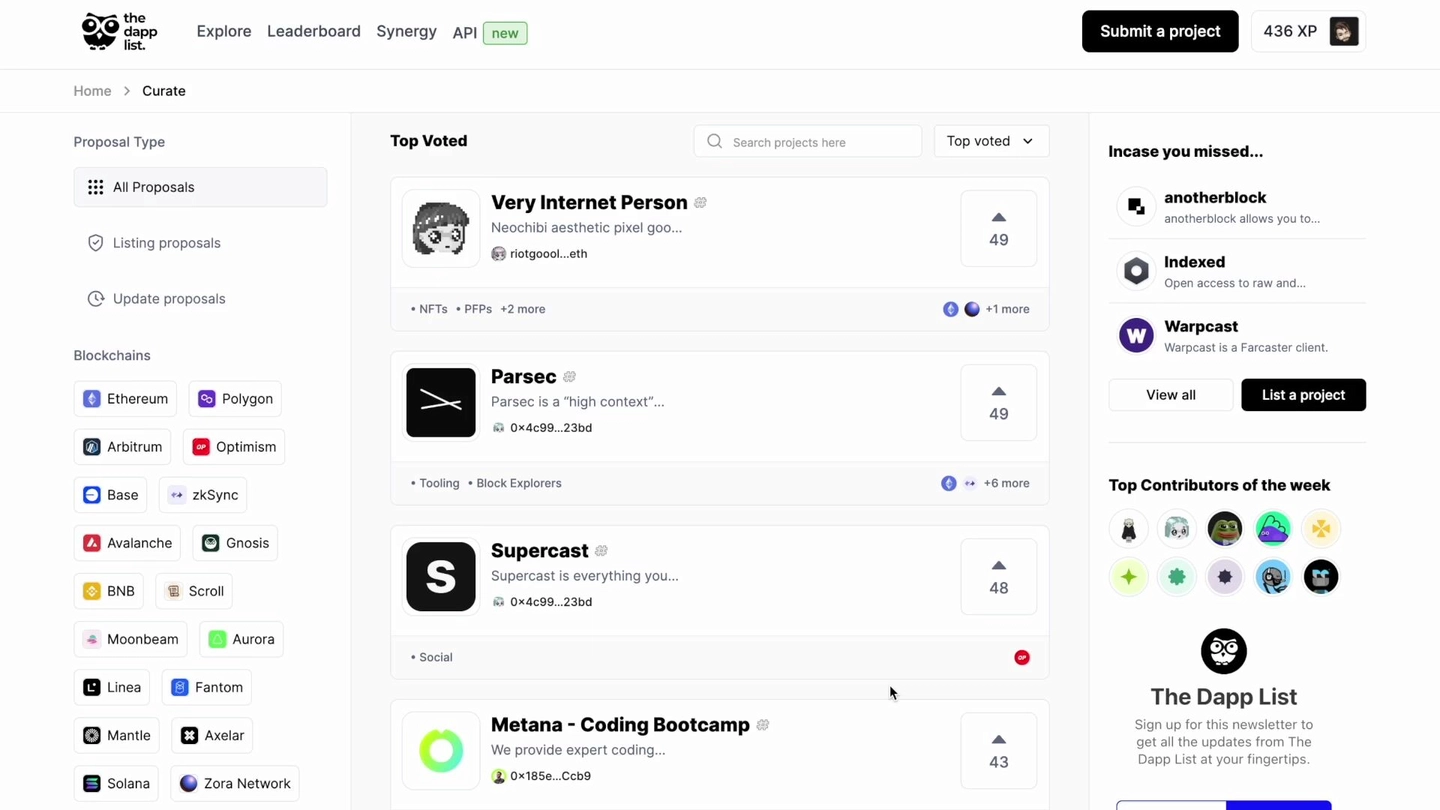Filter by Zora Network
The height and width of the screenshot is (810, 1440).
pos(235,783)
